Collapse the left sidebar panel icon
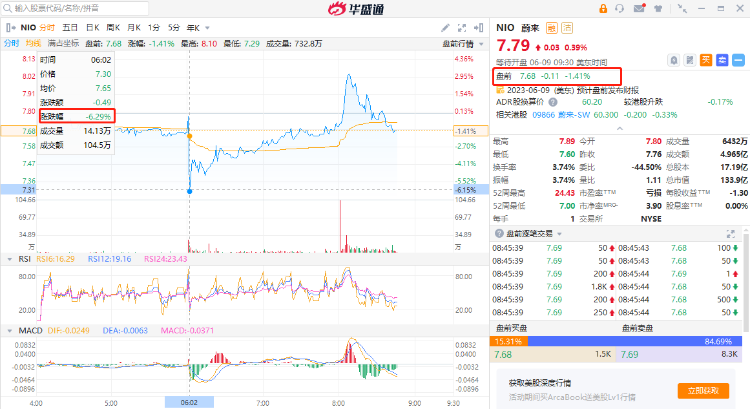Viewport: 750px width, 409px height. [11, 28]
